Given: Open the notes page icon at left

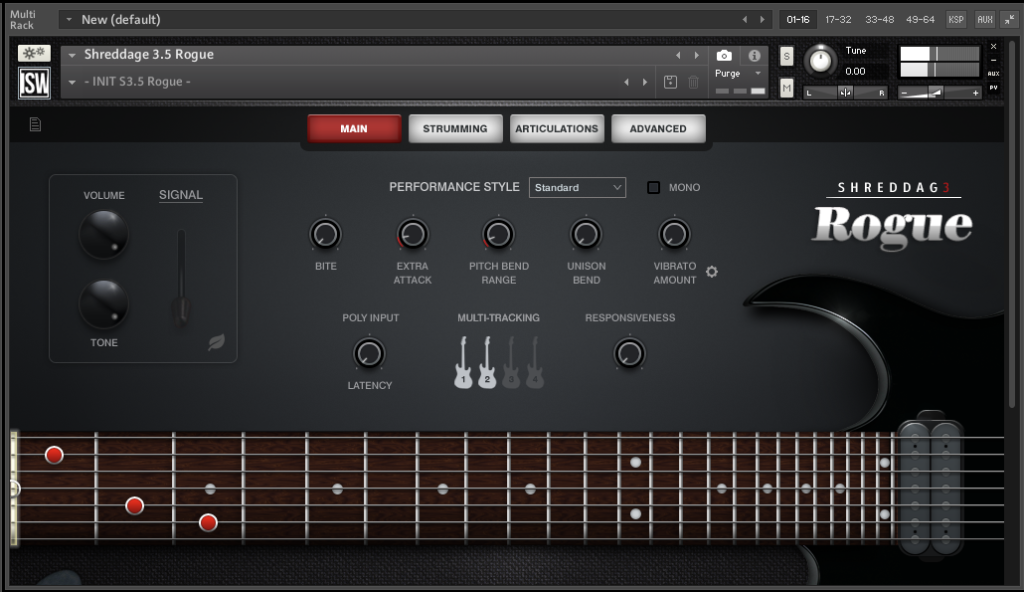Looking at the screenshot, I should tap(35, 124).
